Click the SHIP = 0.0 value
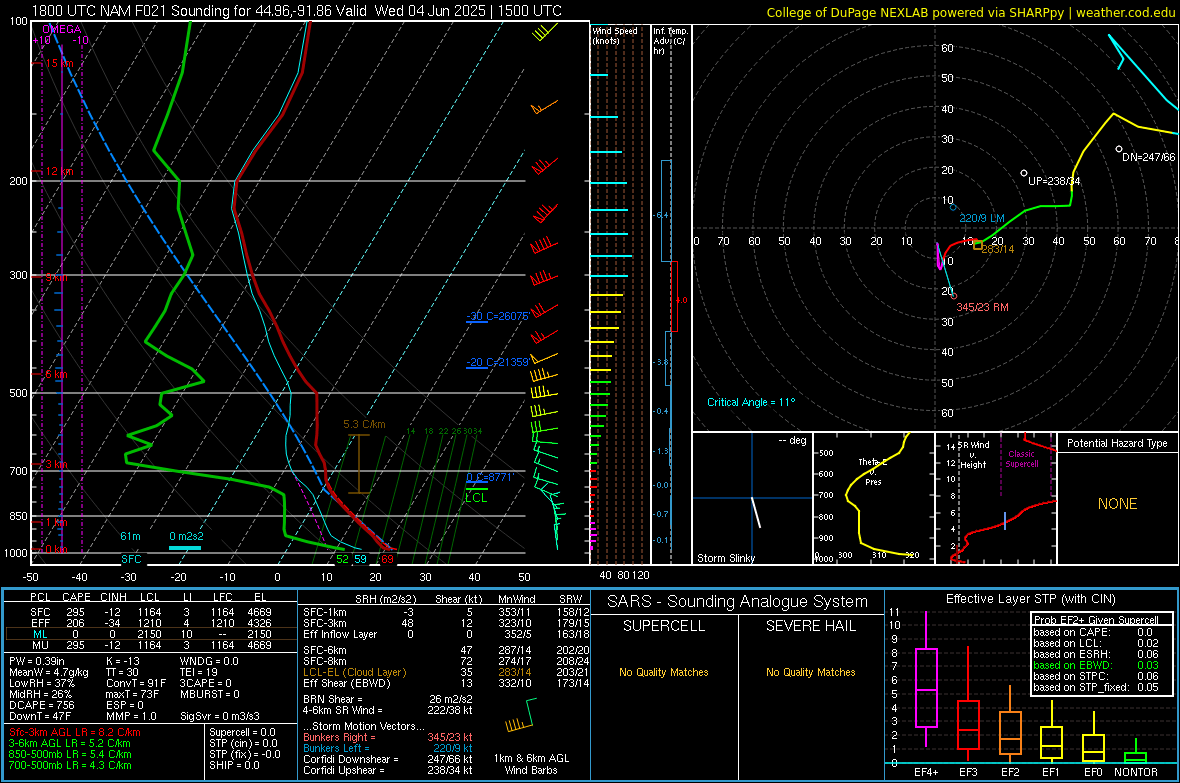This screenshot has width=1180, height=783. [234, 765]
